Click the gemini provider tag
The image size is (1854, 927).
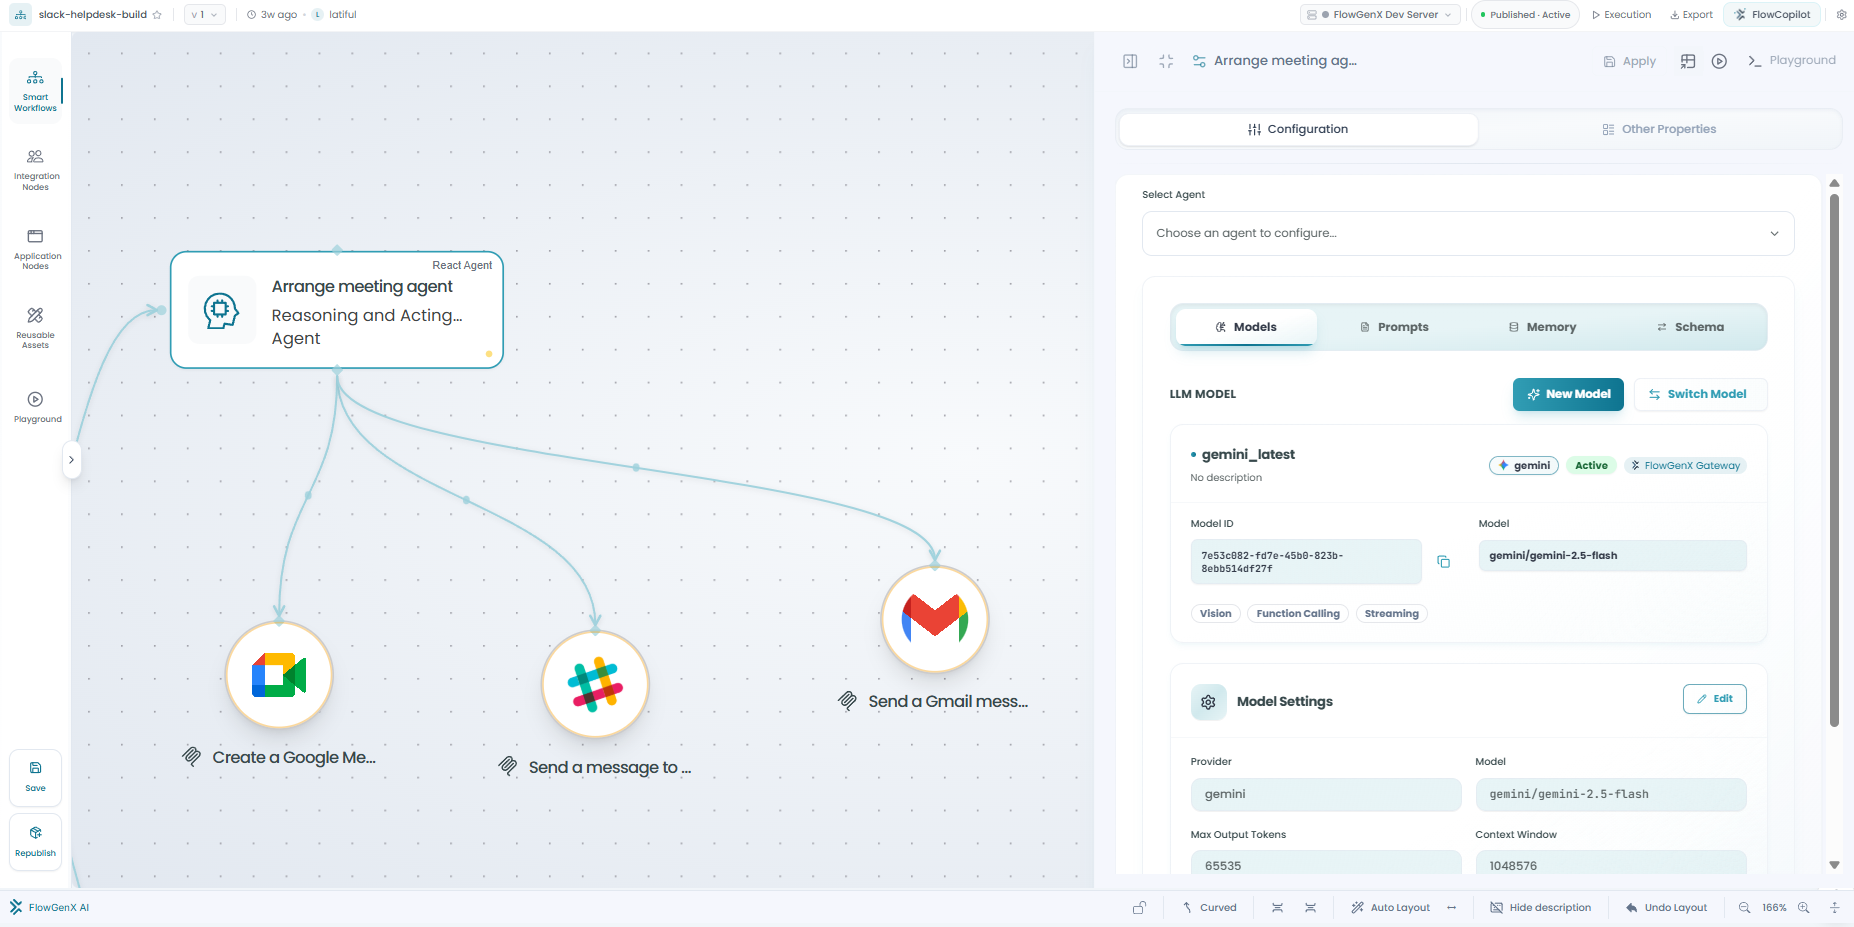click(1524, 465)
